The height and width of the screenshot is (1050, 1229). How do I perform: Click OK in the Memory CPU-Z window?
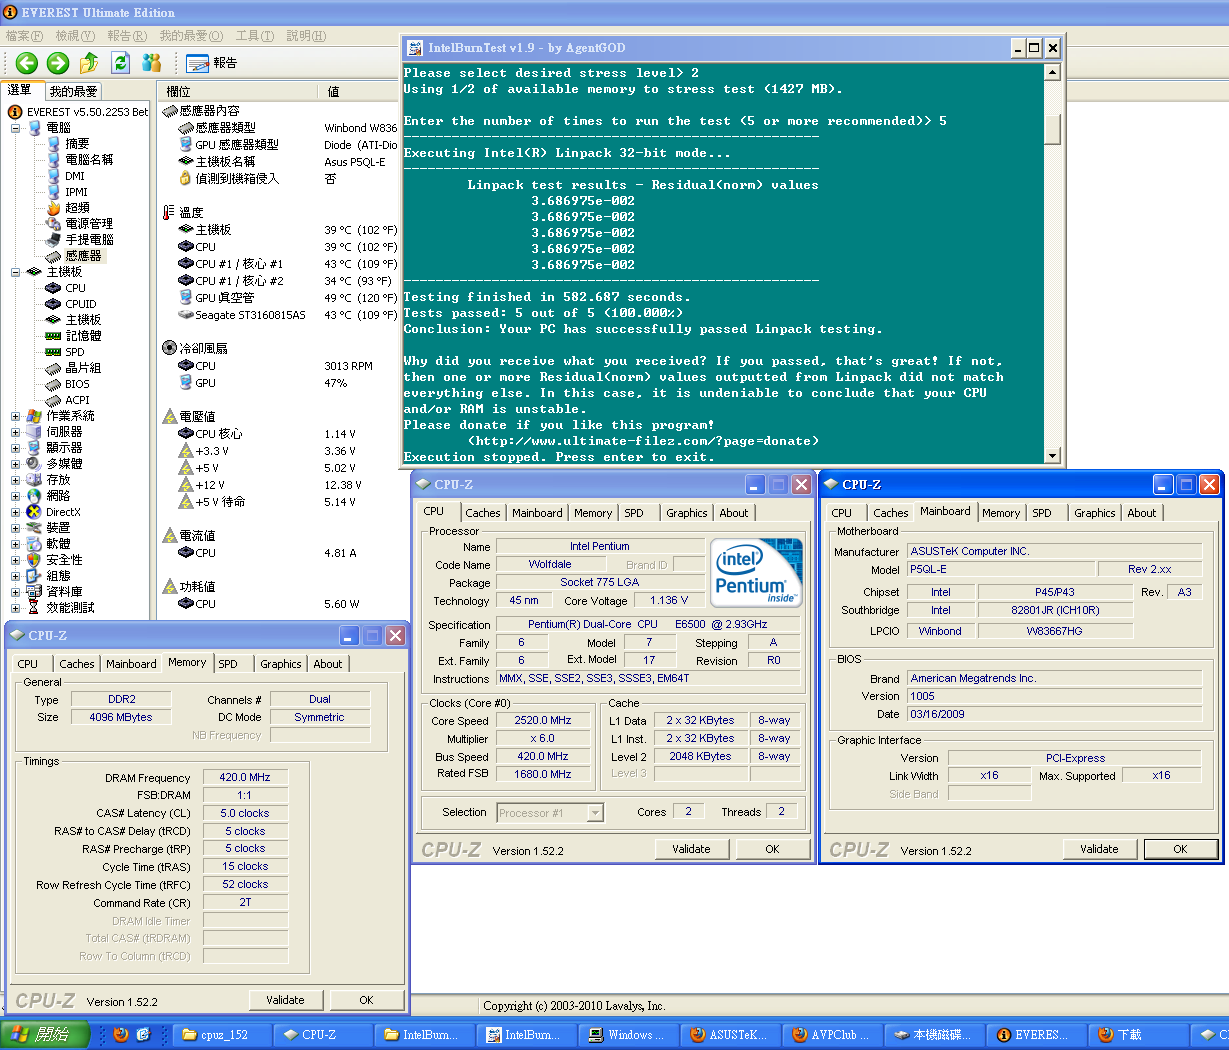pos(366,1000)
